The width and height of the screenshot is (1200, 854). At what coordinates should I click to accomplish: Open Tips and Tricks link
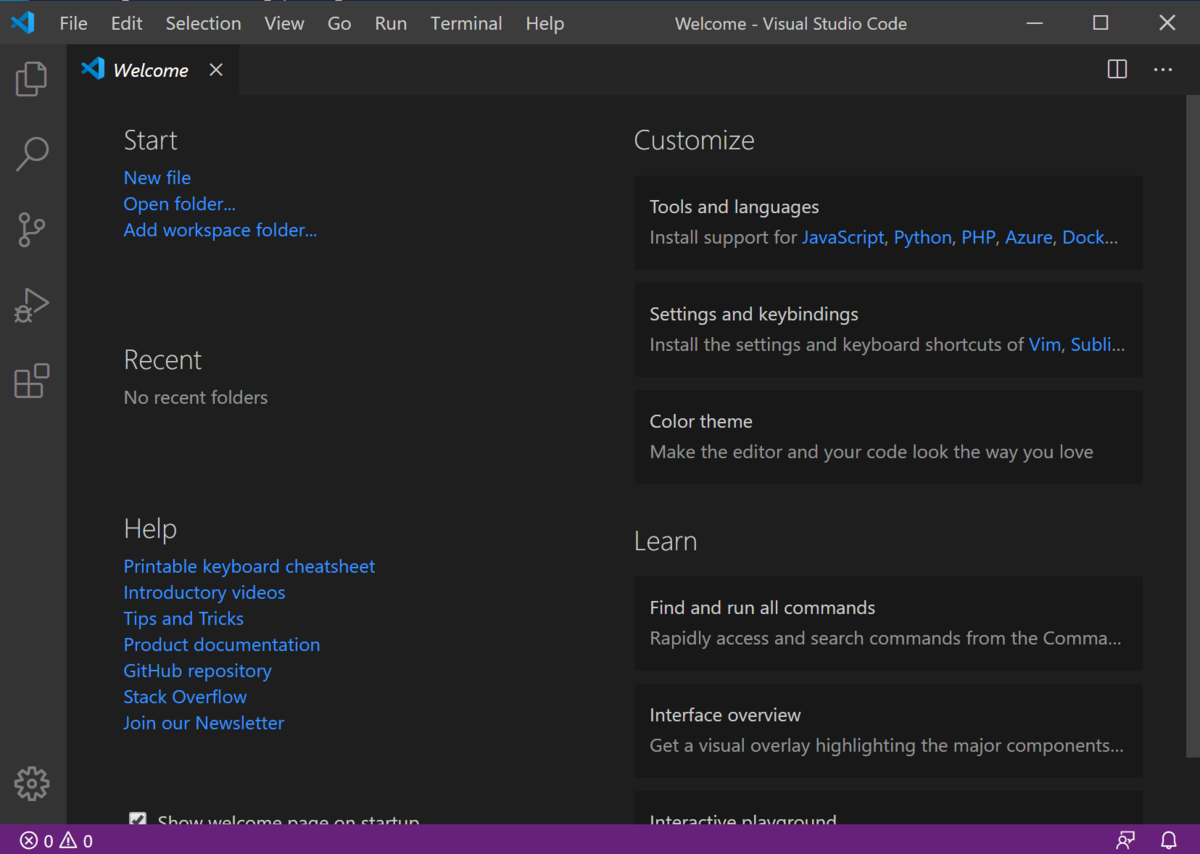[x=183, y=618]
